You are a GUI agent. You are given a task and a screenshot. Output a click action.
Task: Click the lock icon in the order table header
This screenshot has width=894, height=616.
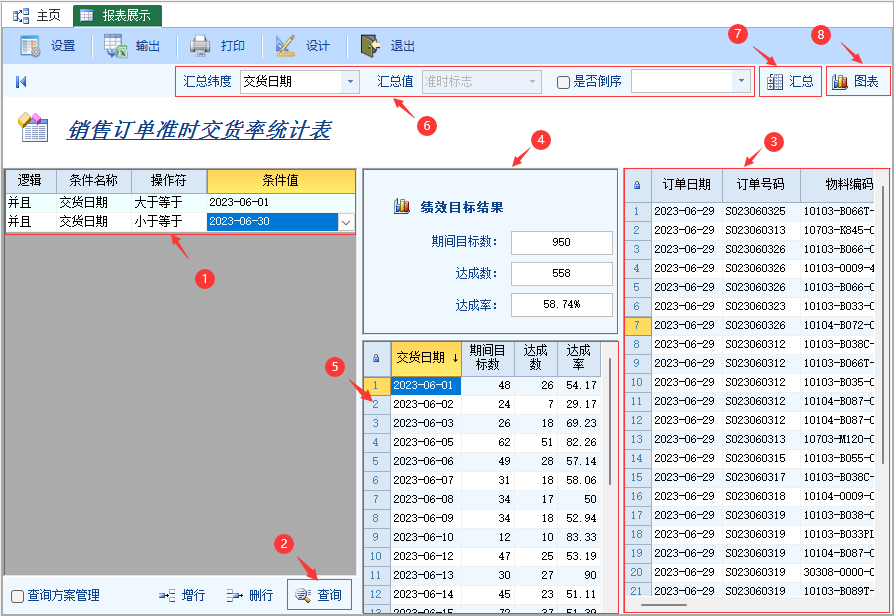point(637,185)
